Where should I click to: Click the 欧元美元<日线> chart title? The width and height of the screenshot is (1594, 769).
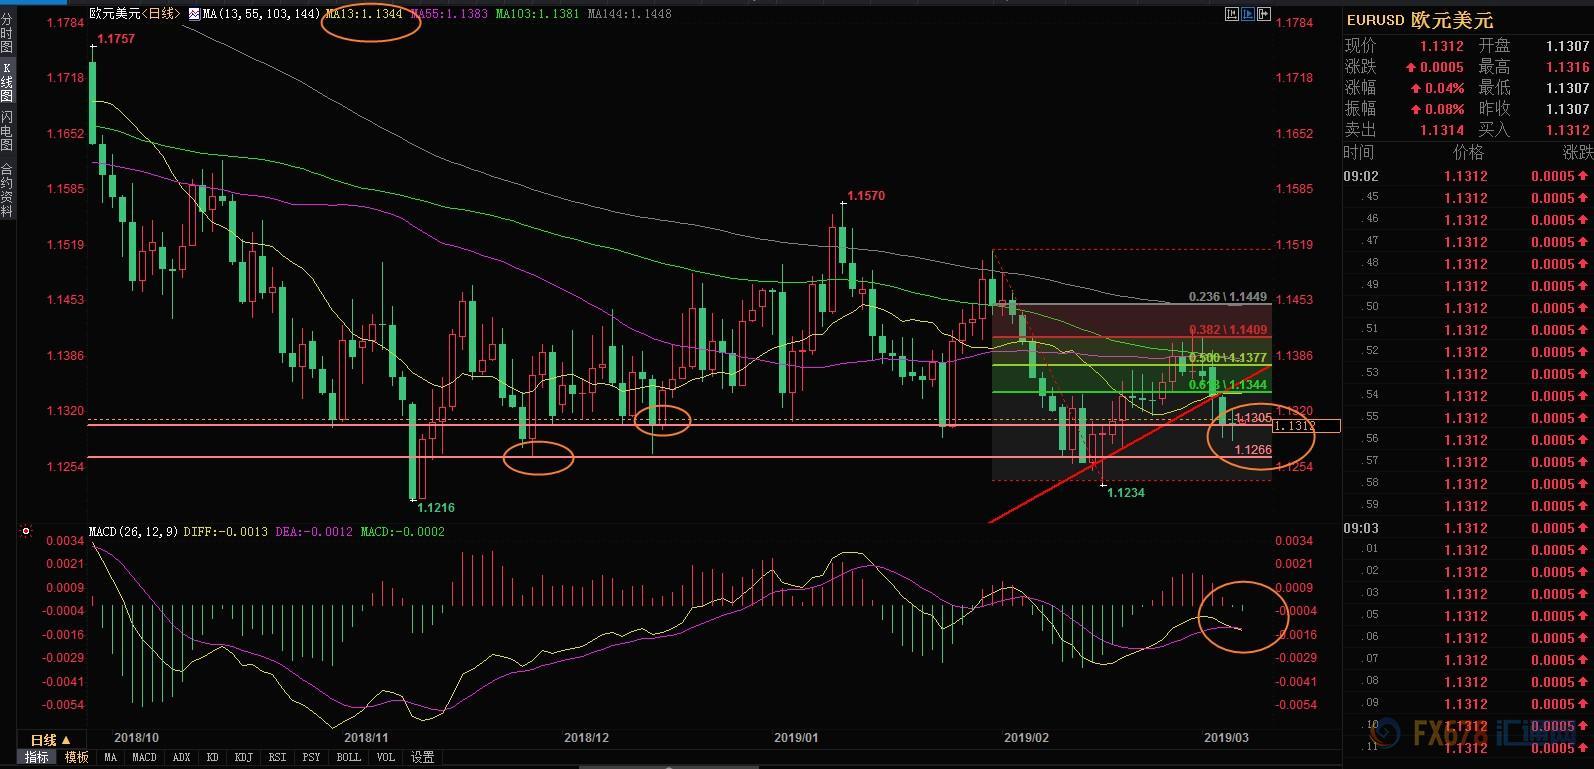135,14
